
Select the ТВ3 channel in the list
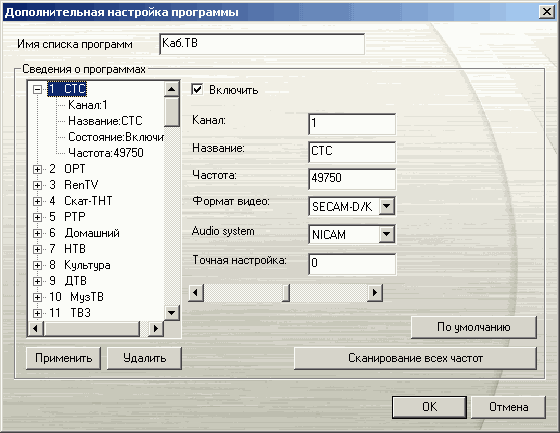pyautogui.click(x=70, y=313)
